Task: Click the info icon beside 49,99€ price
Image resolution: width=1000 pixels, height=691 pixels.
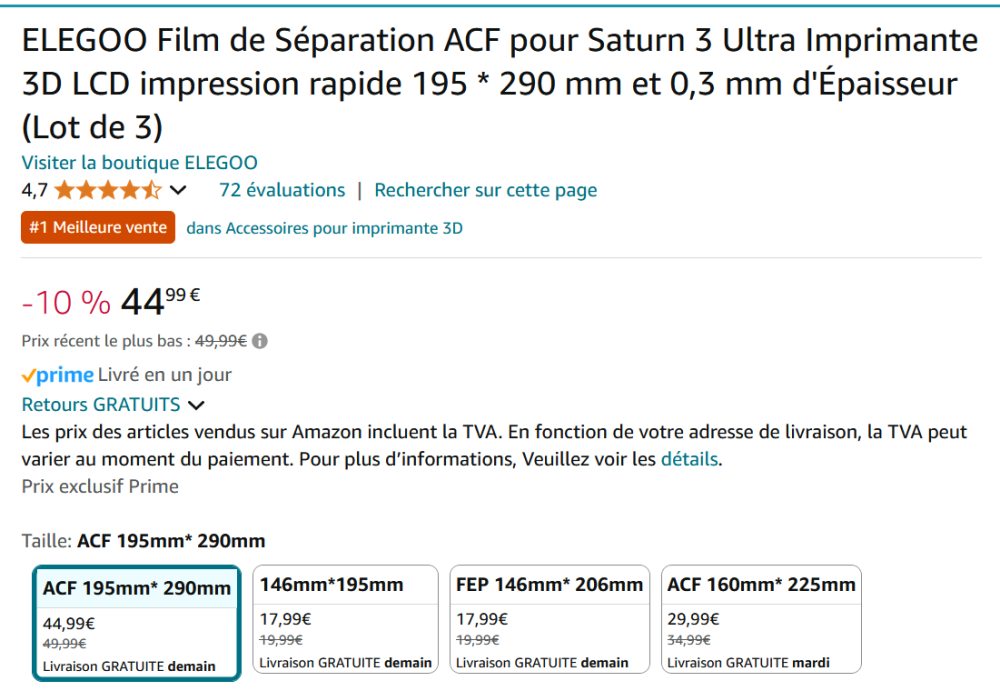Action: coord(260,341)
